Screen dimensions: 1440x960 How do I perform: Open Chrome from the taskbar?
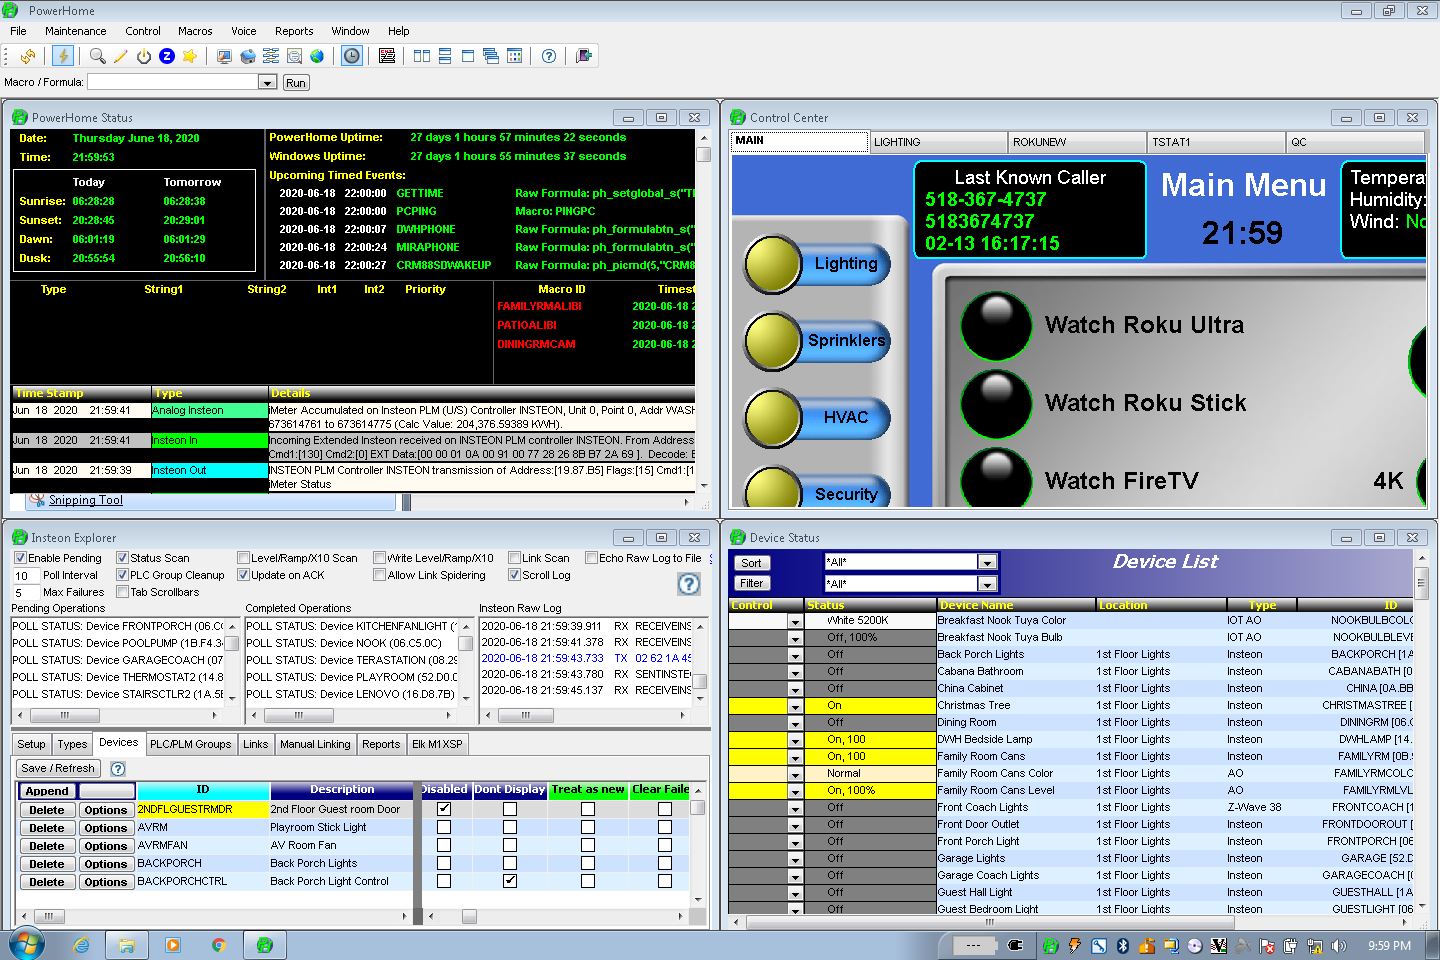(x=218, y=945)
